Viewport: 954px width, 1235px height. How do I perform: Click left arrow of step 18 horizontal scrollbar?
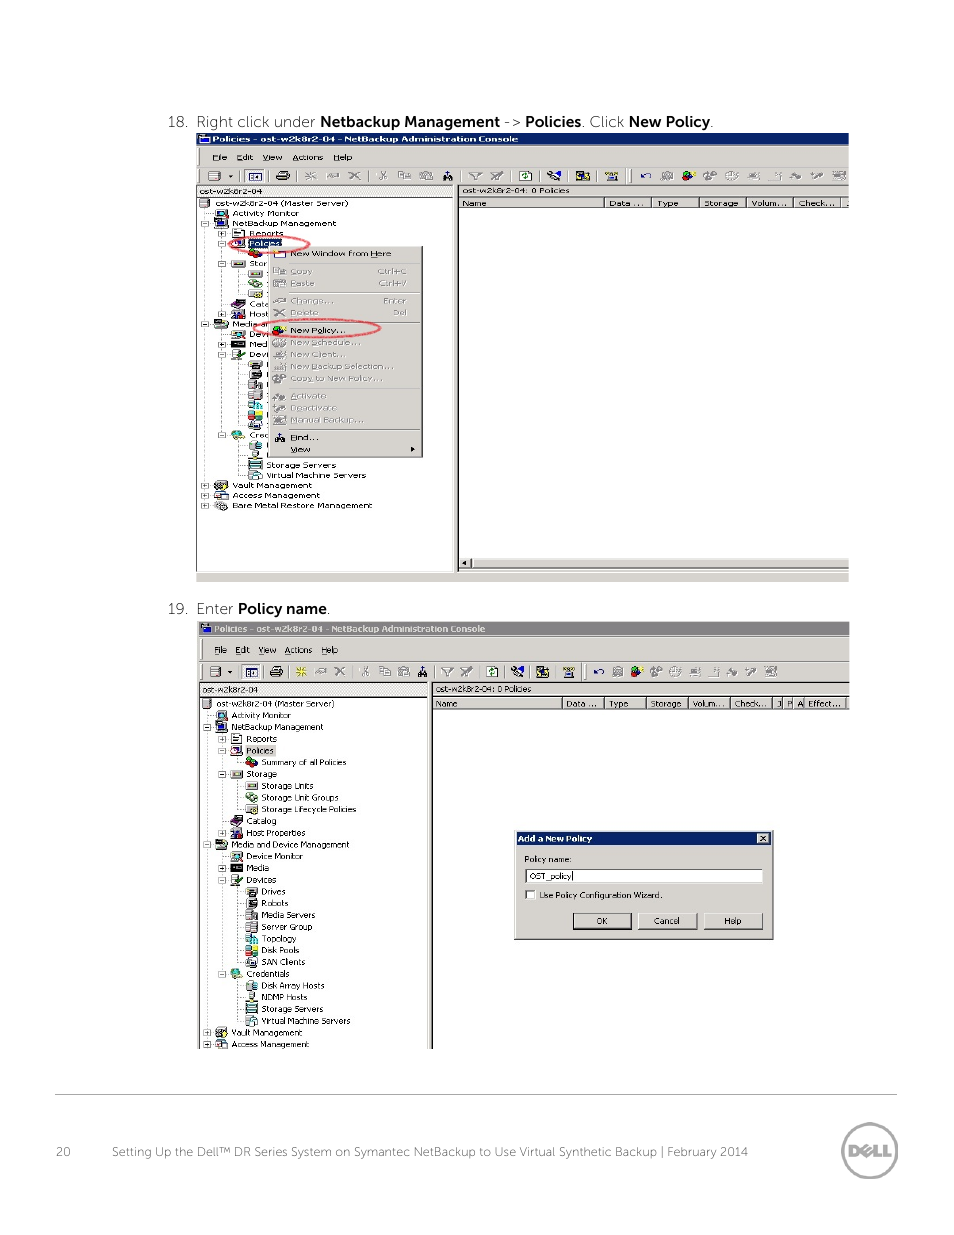click(464, 564)
